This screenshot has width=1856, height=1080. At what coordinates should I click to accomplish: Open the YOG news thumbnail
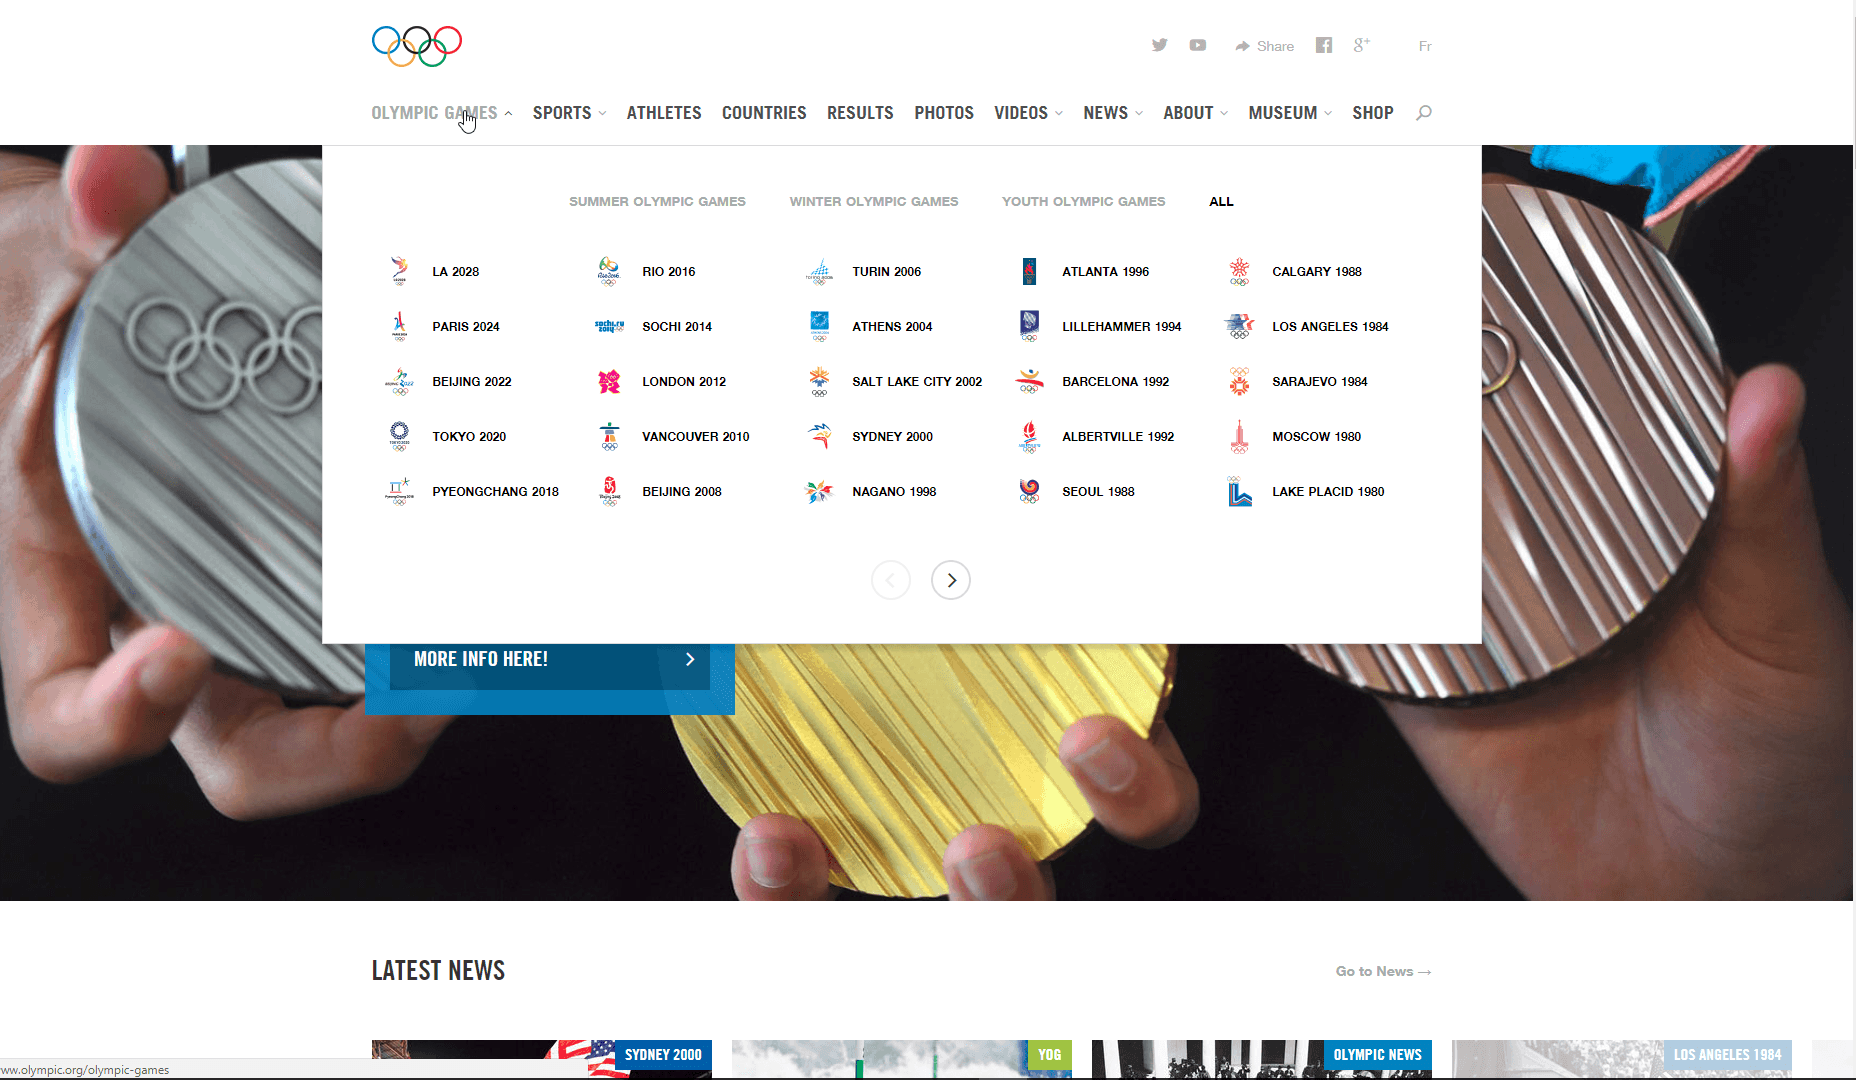click(902, 1059)
